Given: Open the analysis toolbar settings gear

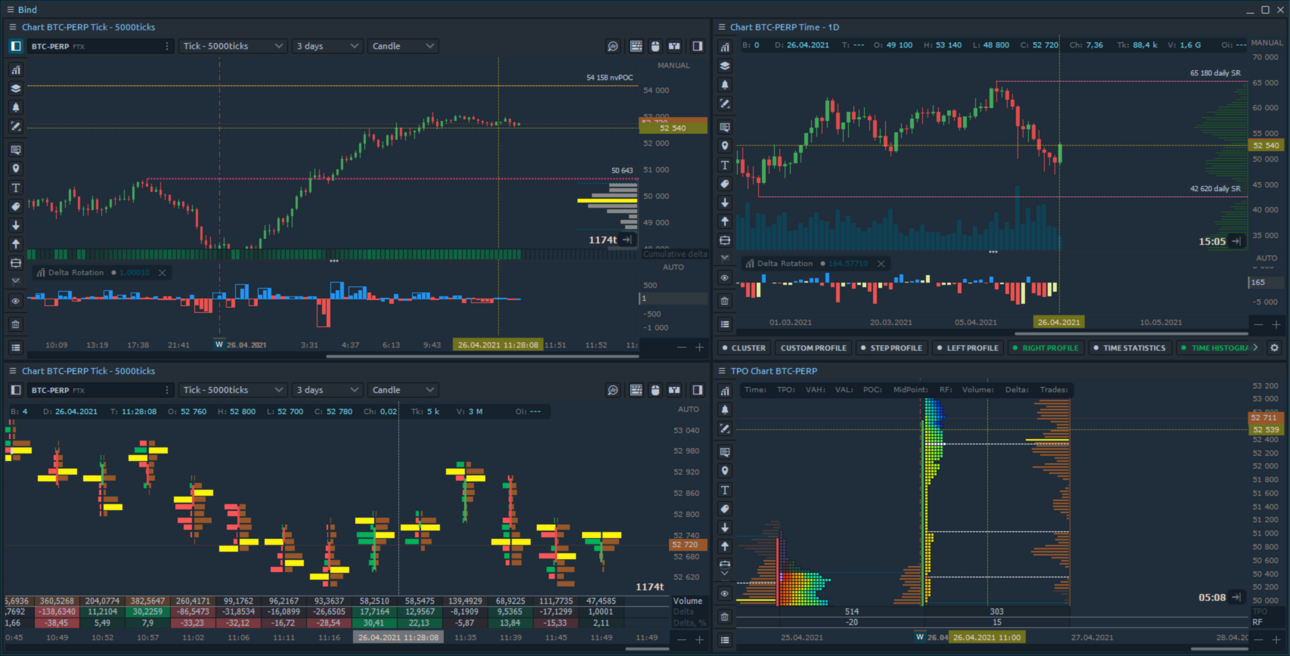Looking at the screenshot, I should pyautogui.click(x=1274, y=348).
